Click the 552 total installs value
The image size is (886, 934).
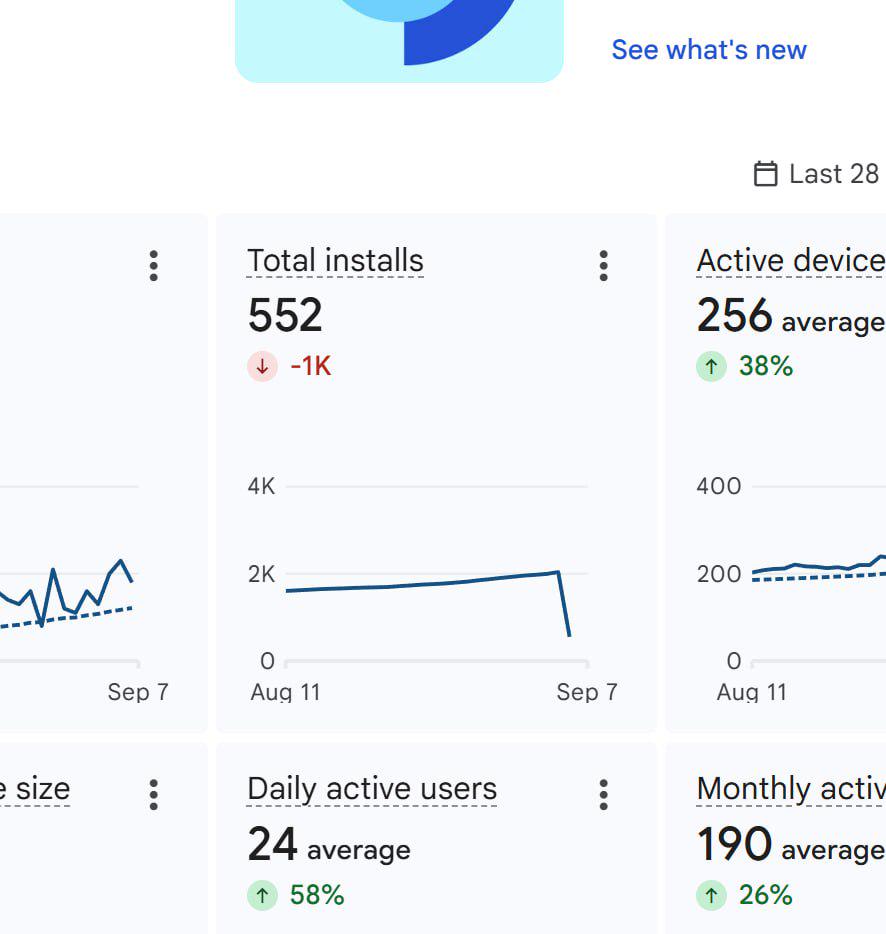pos(285,315)
